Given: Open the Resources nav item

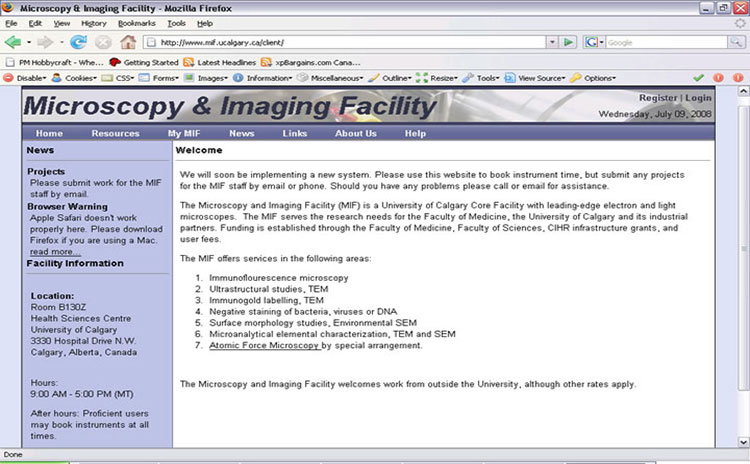Looking at the screenshot, I should pyautogui.click(x=115, y=133).
